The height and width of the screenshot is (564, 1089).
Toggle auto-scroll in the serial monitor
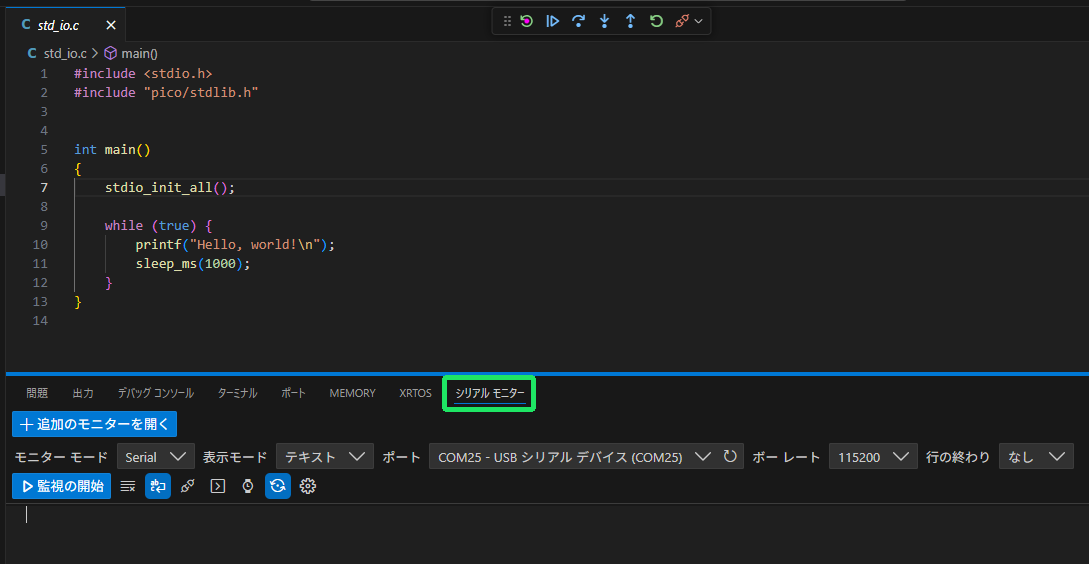[x=158, y=486]
